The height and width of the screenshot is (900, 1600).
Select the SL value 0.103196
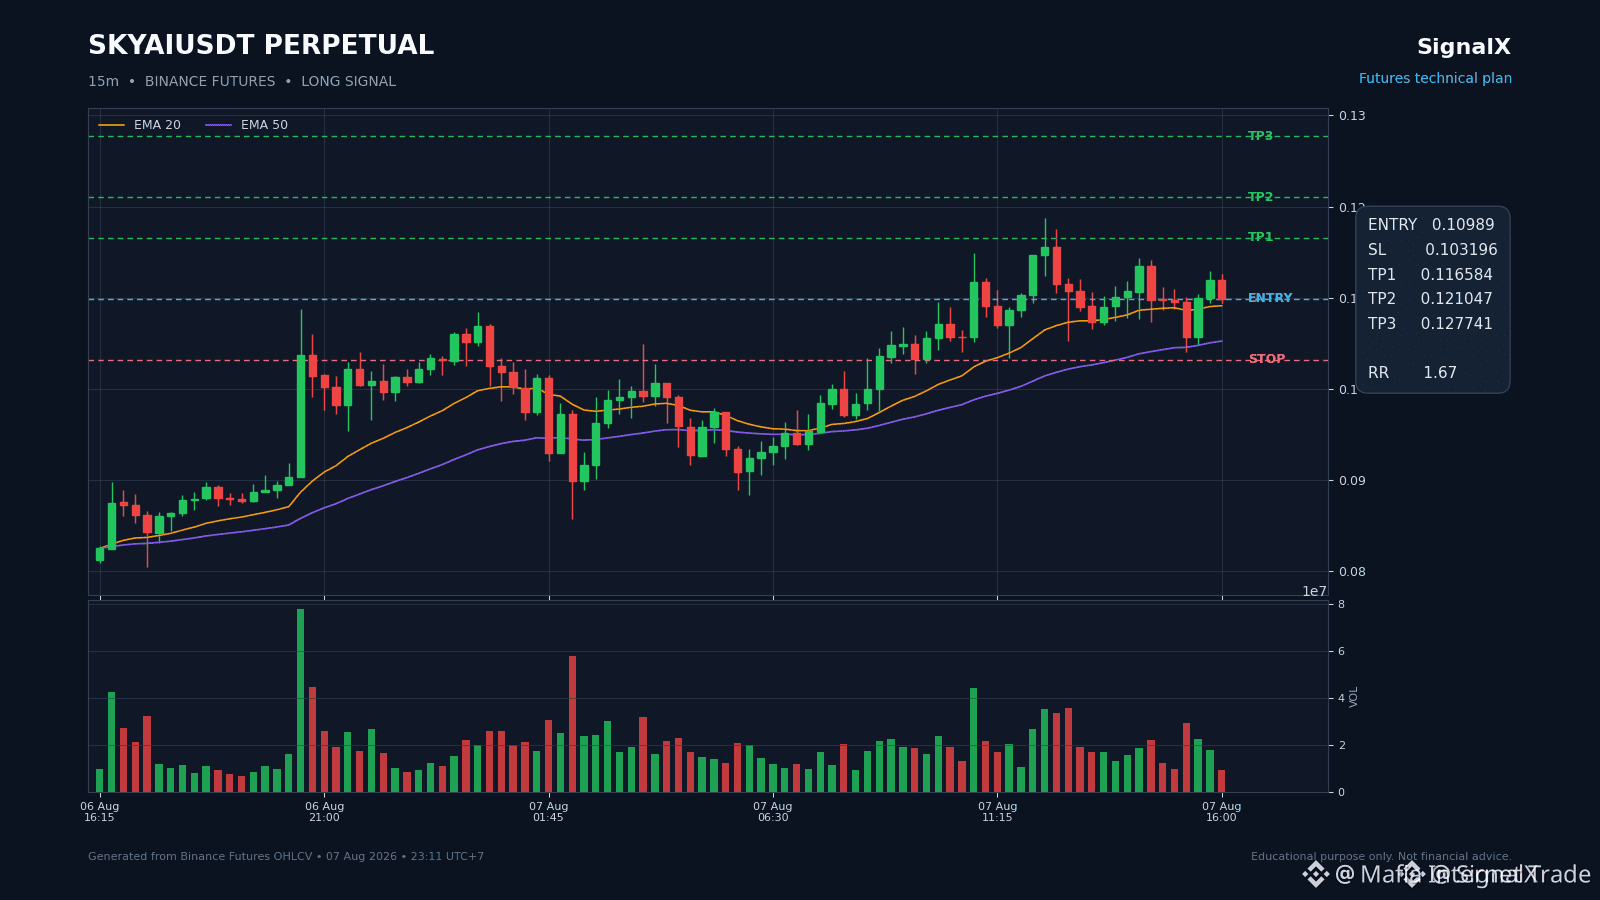pos(1461,250)
